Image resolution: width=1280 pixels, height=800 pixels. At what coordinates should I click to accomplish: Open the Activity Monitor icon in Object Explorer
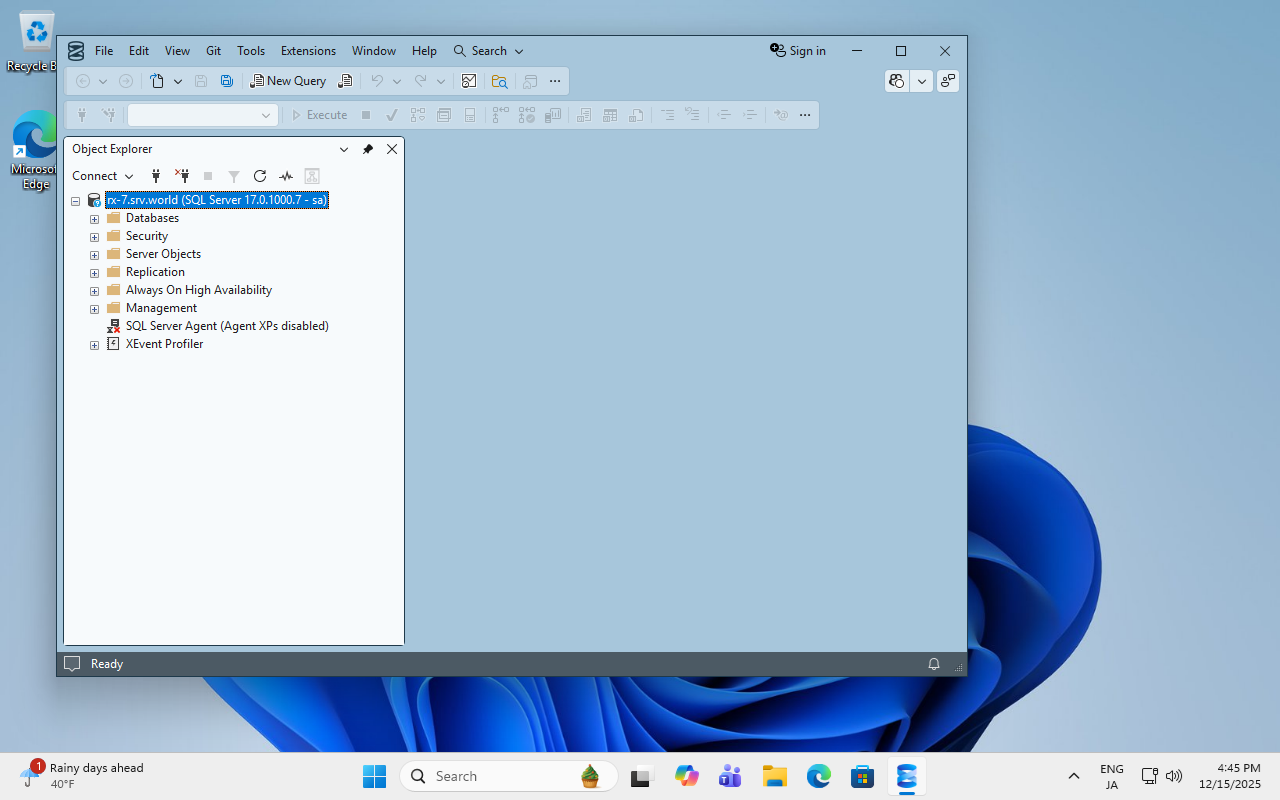click(x=286, y=176)
